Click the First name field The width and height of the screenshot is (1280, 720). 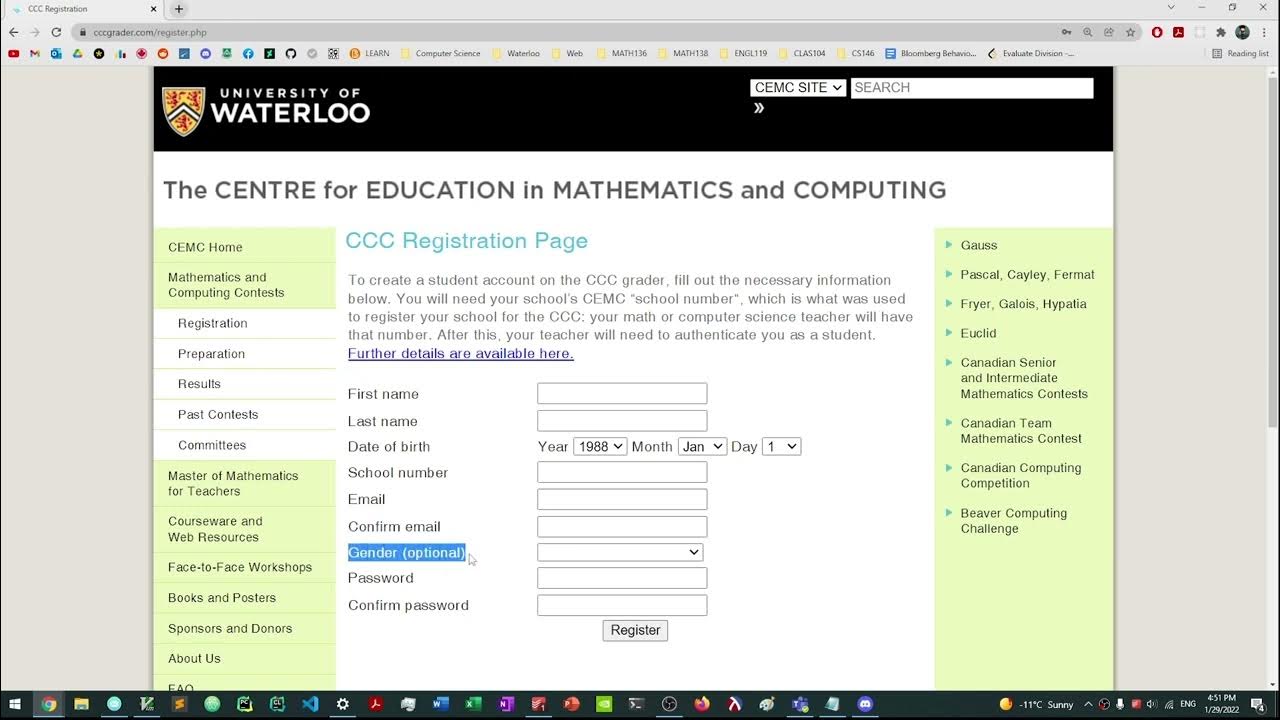pyautogui.click(x=622, y=394)
